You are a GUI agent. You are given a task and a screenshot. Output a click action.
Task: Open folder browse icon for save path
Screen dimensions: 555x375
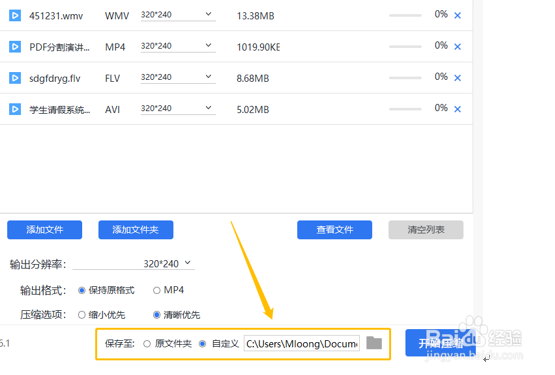[374, 343]
